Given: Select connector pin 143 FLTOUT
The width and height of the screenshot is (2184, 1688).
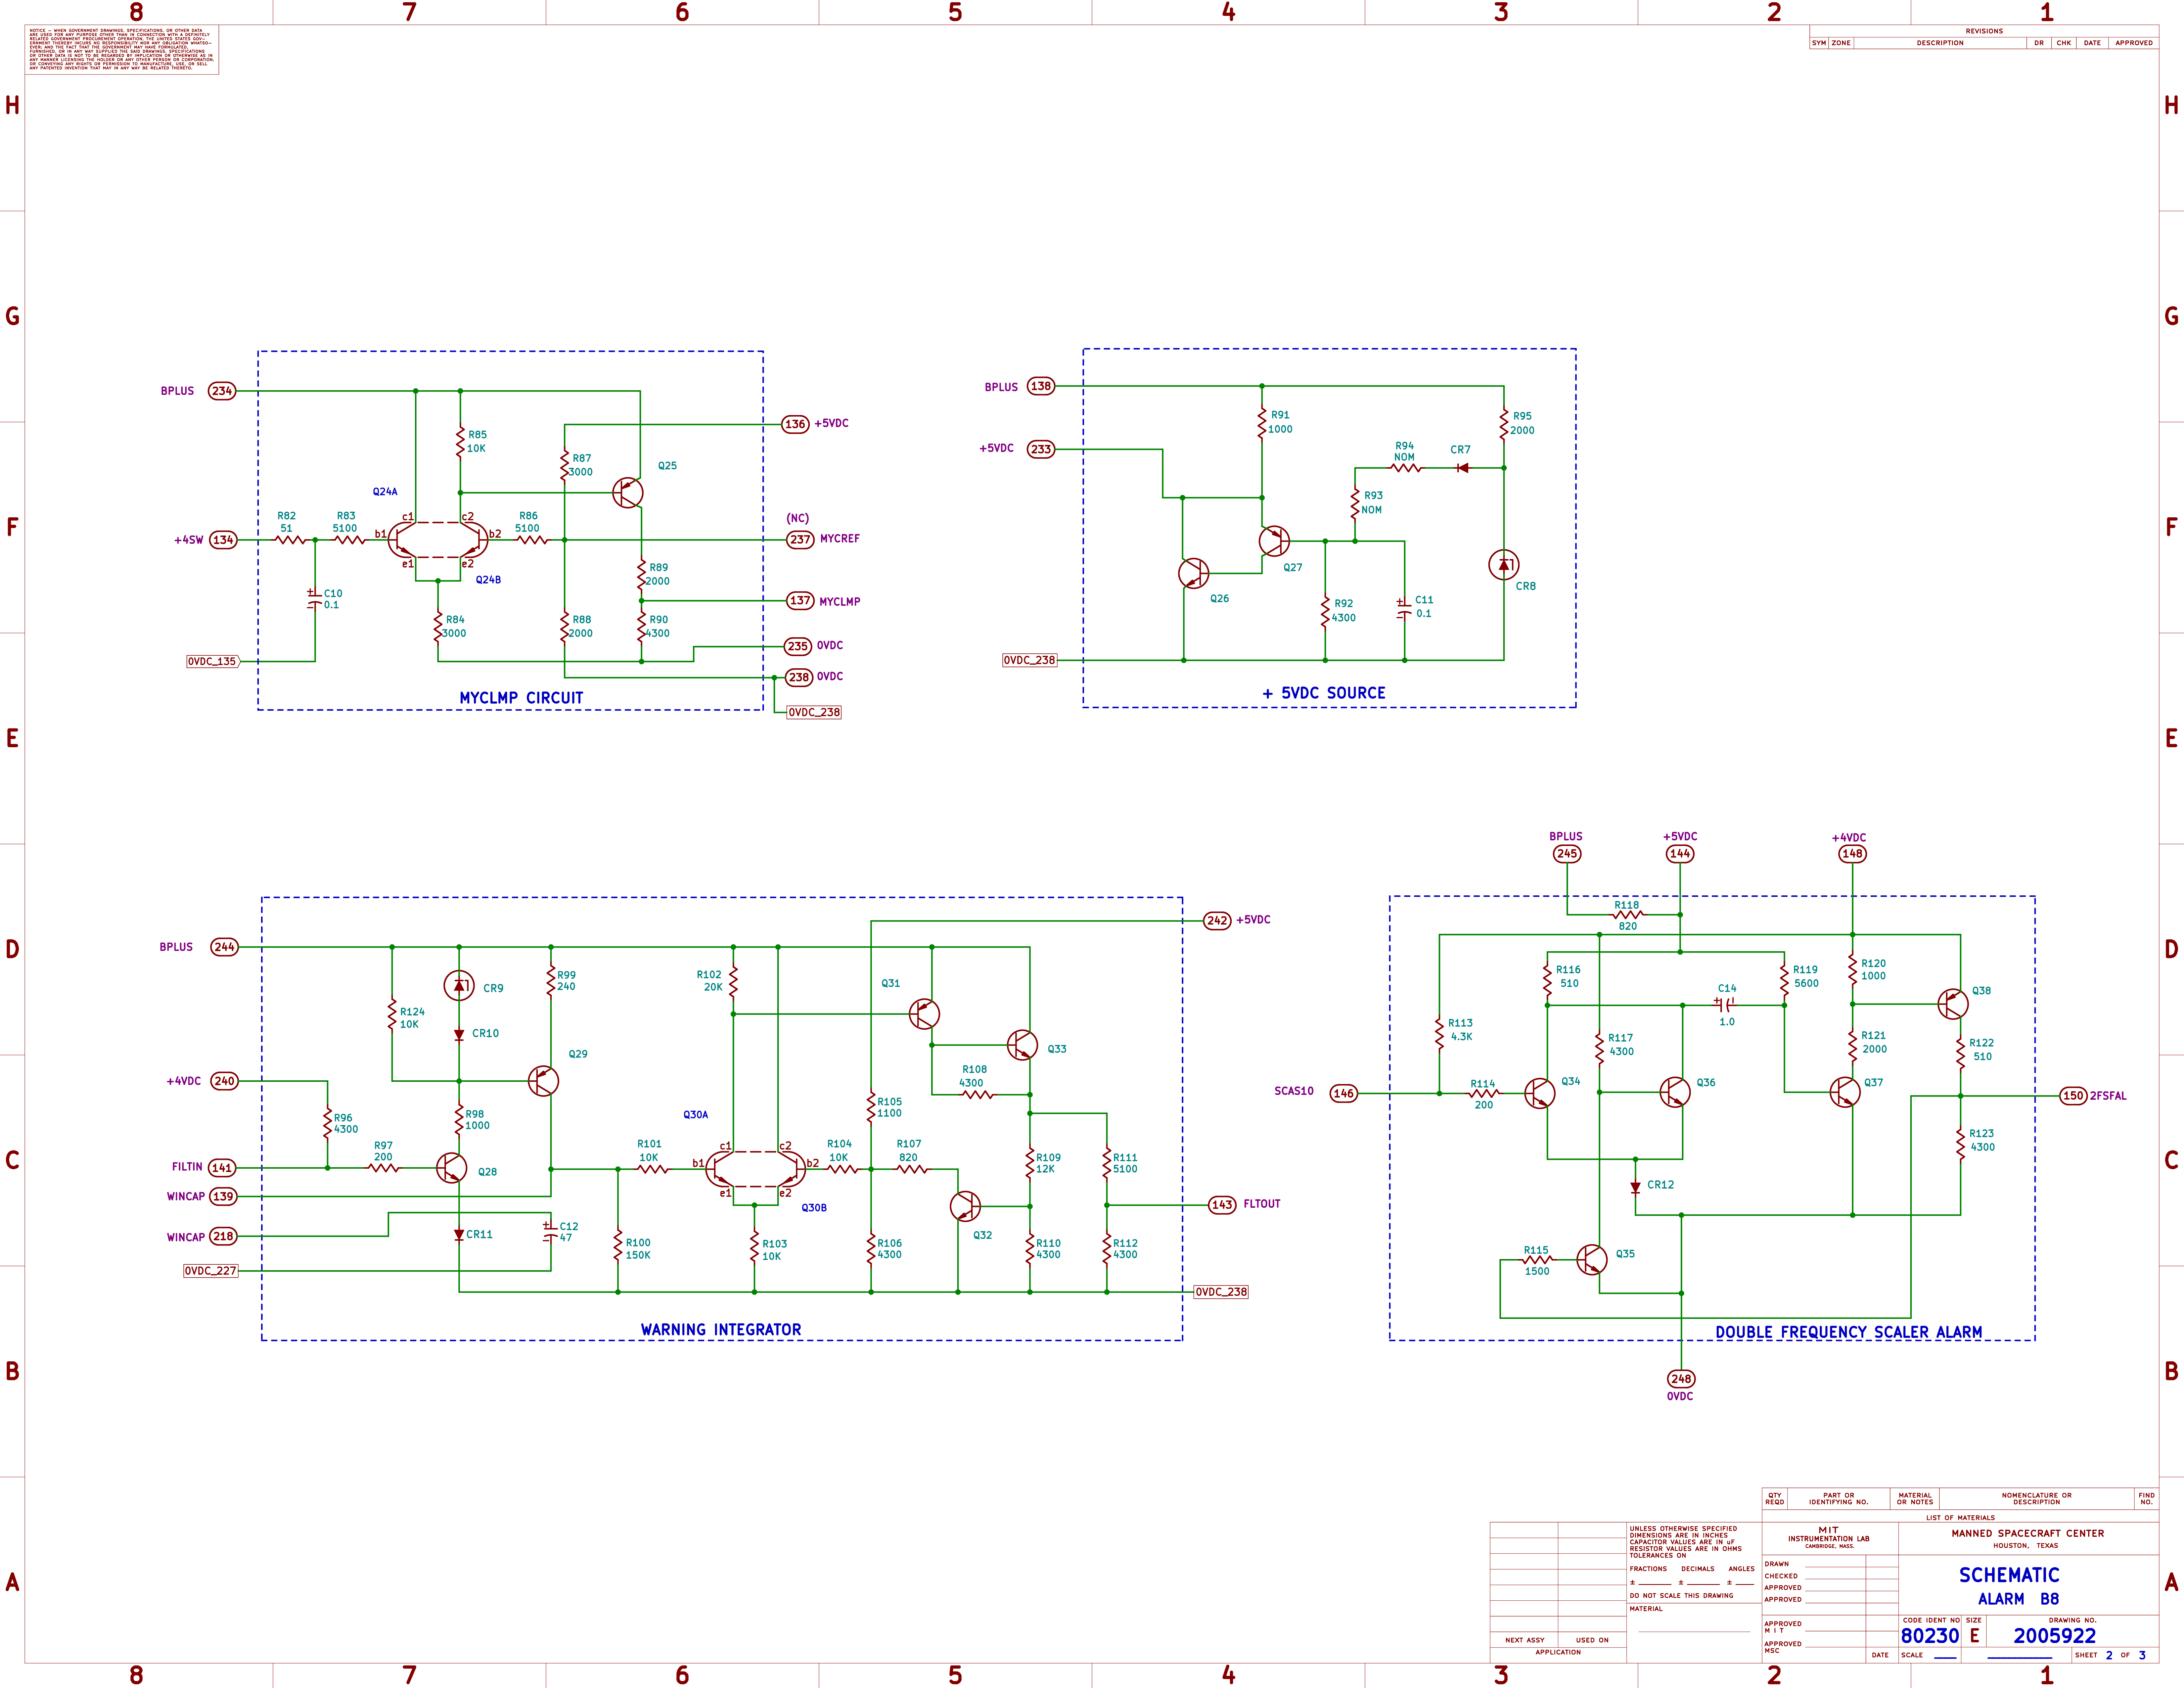Looking at the screenshot, I should pyautogui.click(x=1222, y=1205).
